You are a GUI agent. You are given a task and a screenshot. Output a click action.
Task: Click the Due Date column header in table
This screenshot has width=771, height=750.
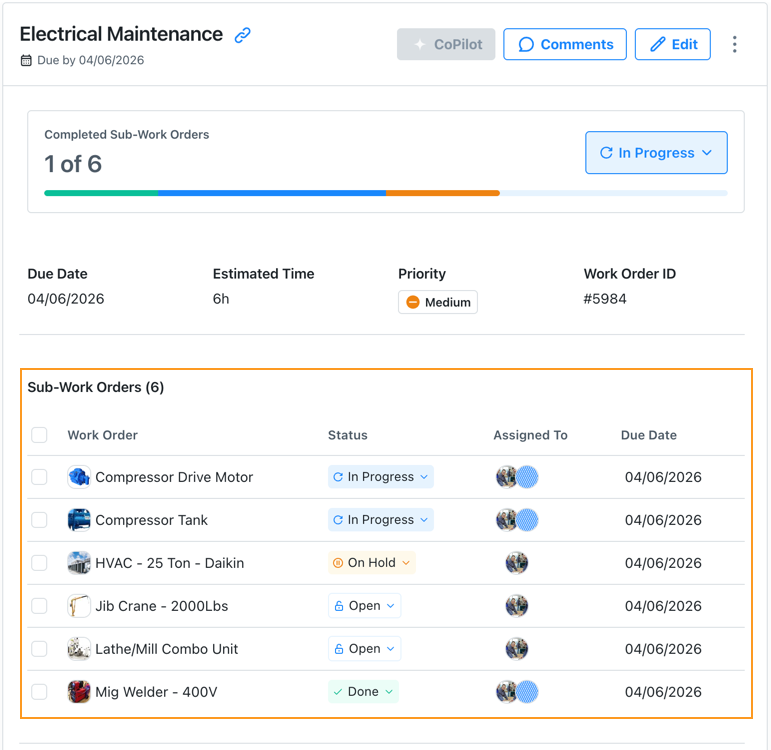[648, 435]
